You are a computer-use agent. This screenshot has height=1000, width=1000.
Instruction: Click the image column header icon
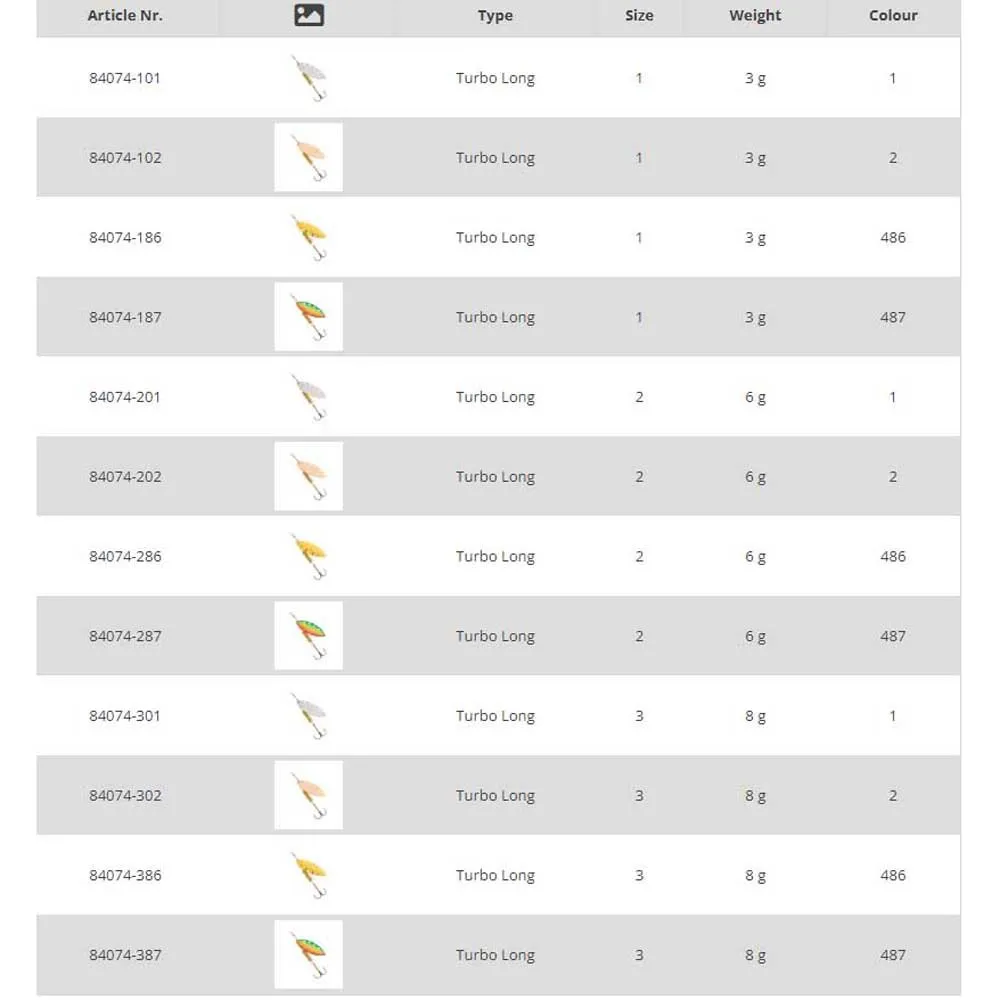click(x=309, y=15)
